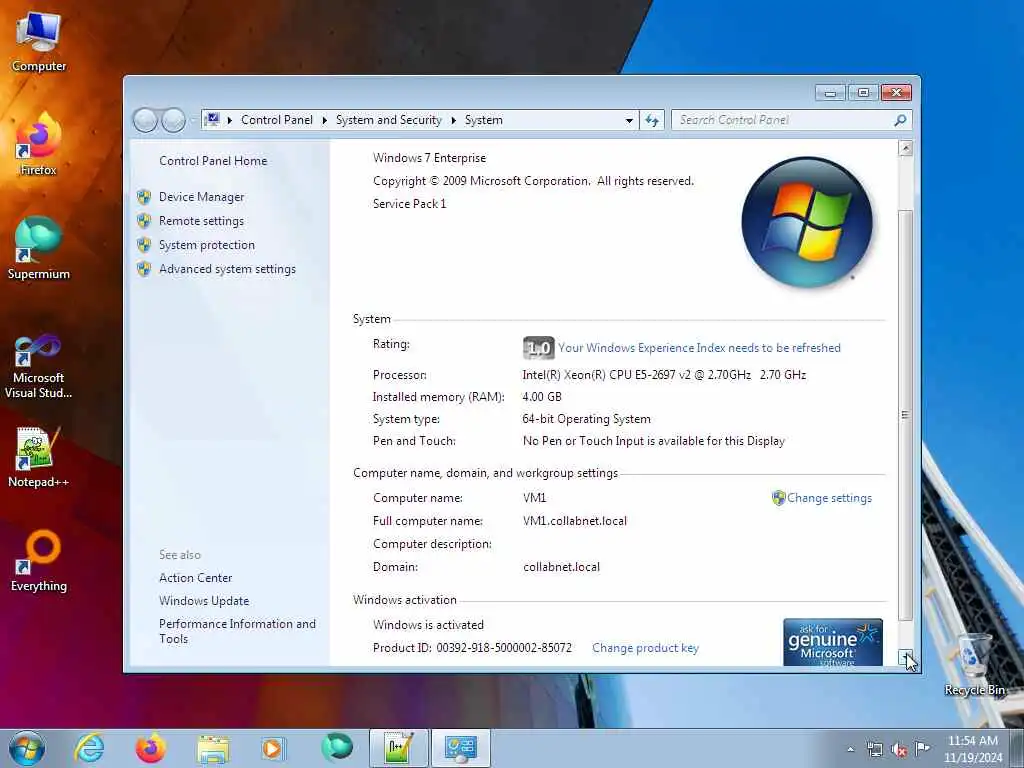Launch Firefox from the desktop shortcut
This screenshot has height=768, width=1024.
39,144
